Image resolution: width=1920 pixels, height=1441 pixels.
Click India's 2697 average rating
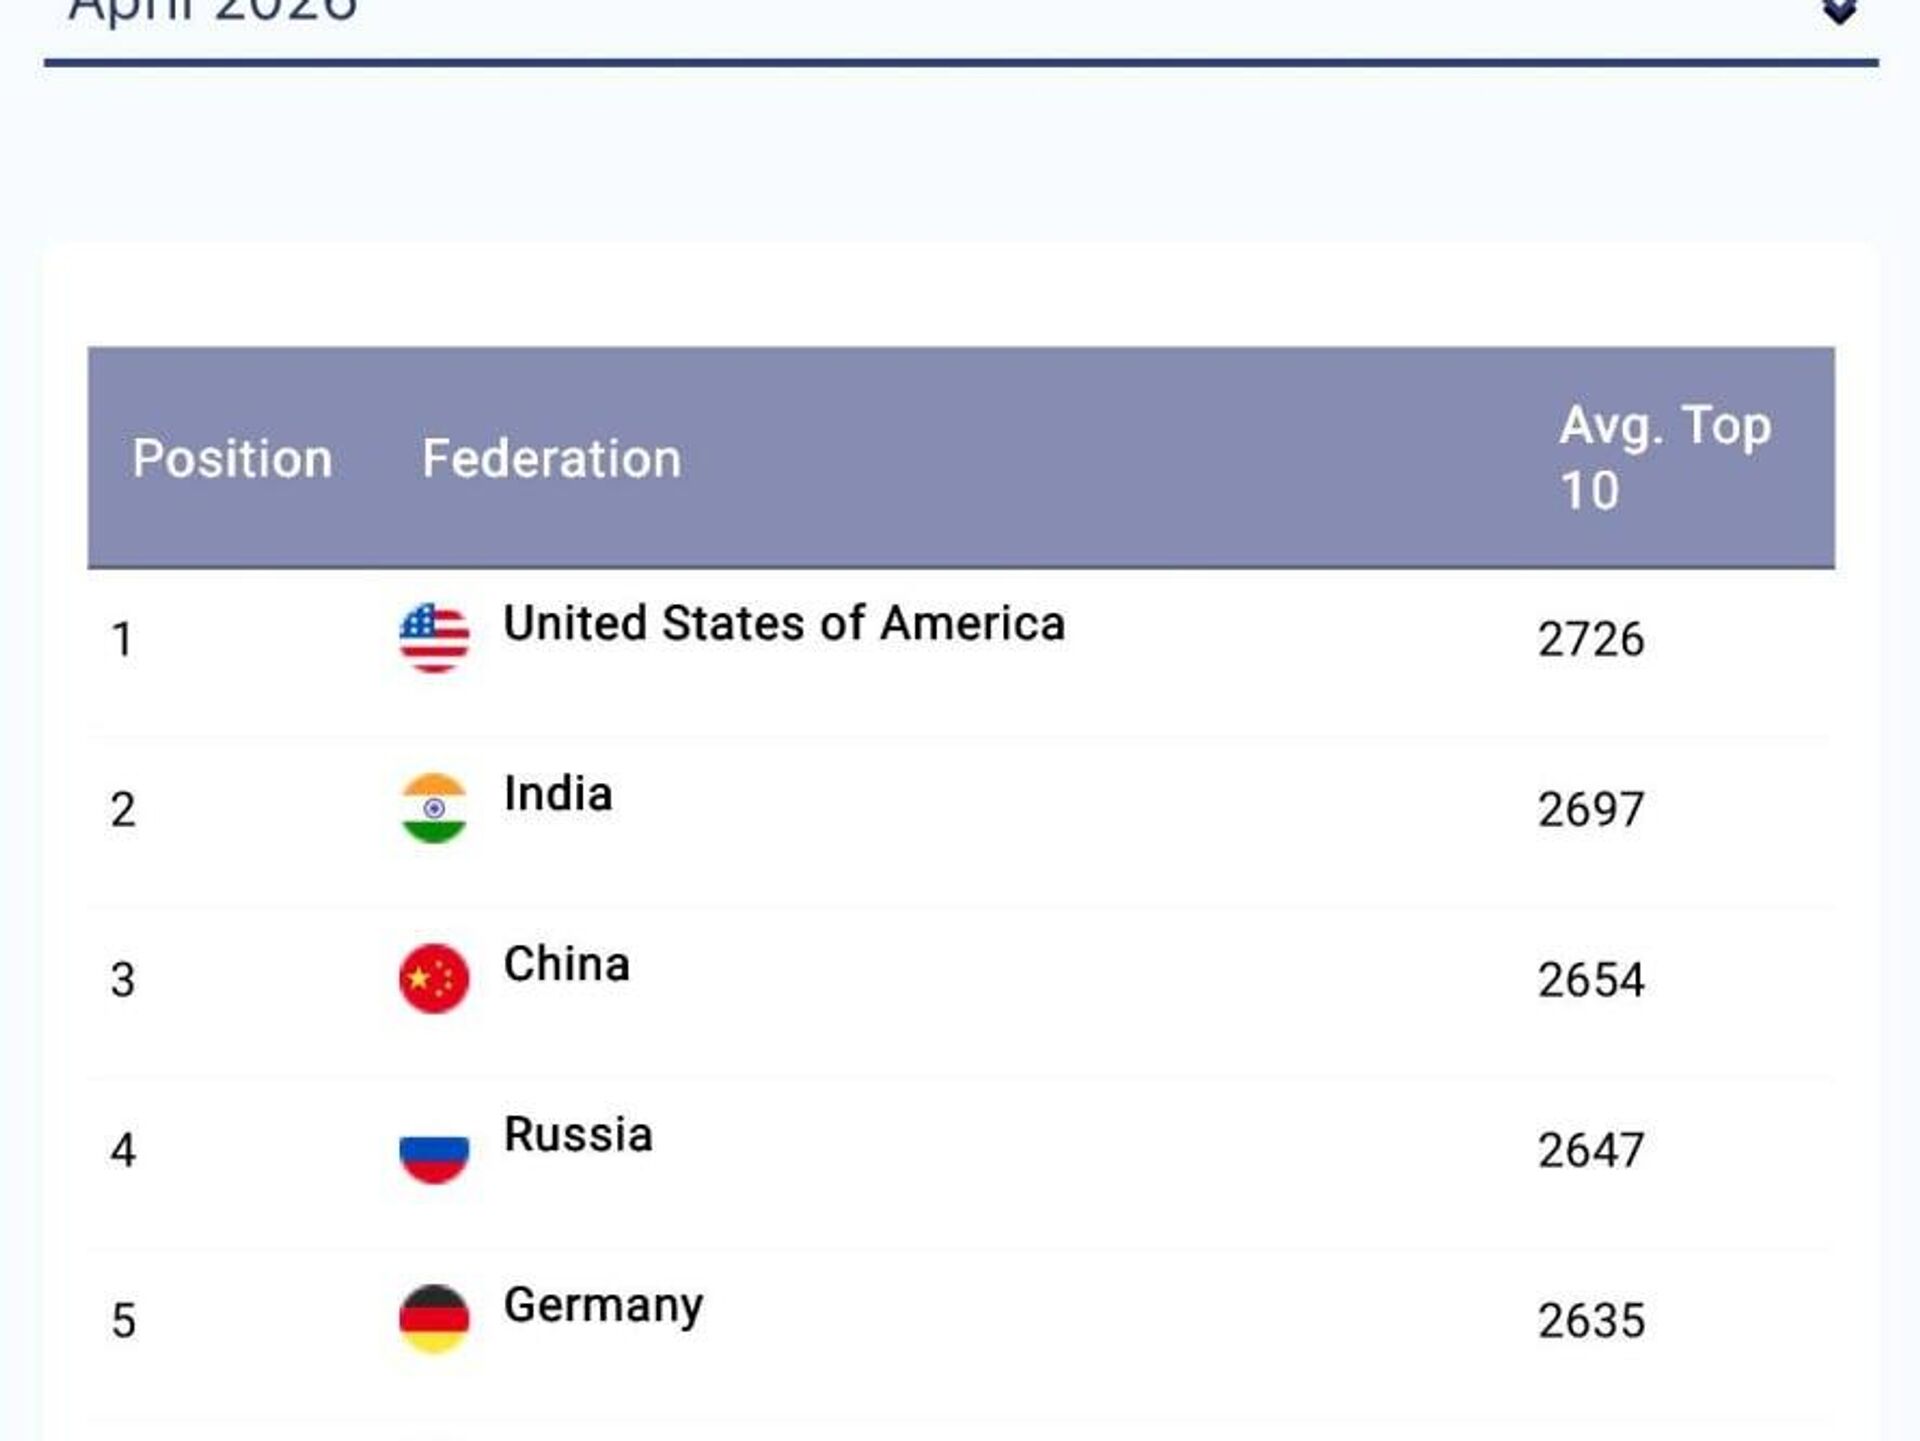coord(1591,809)
